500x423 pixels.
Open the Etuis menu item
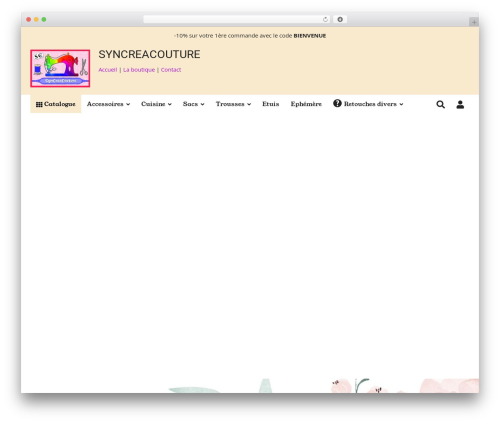(x=271, y=104)
